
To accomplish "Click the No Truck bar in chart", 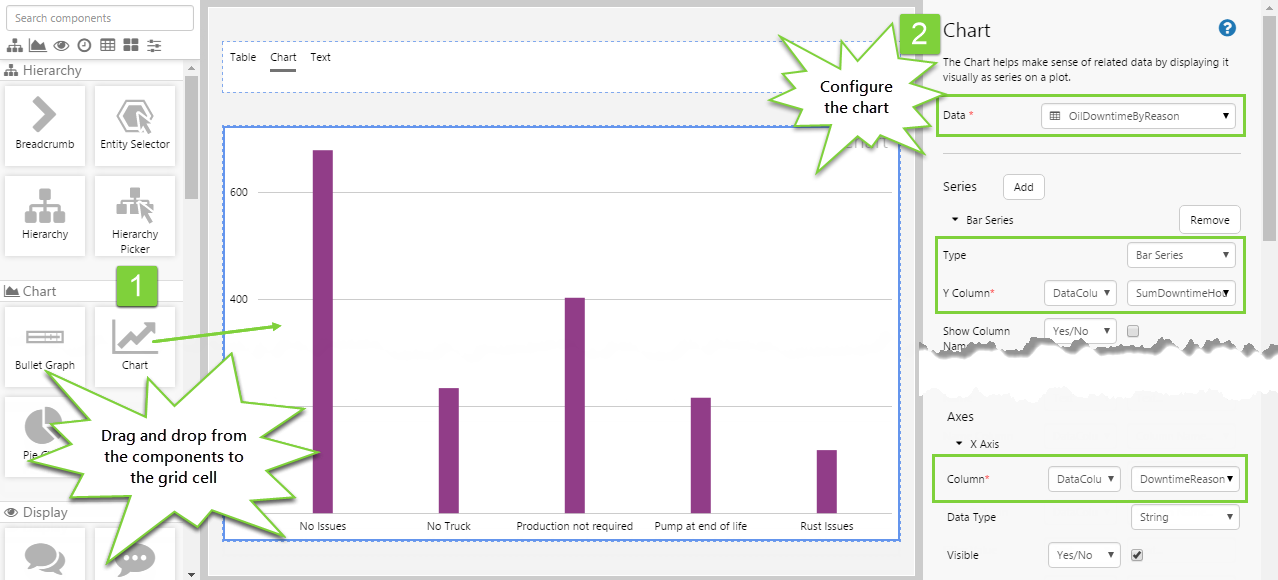I will click(449, 451).
